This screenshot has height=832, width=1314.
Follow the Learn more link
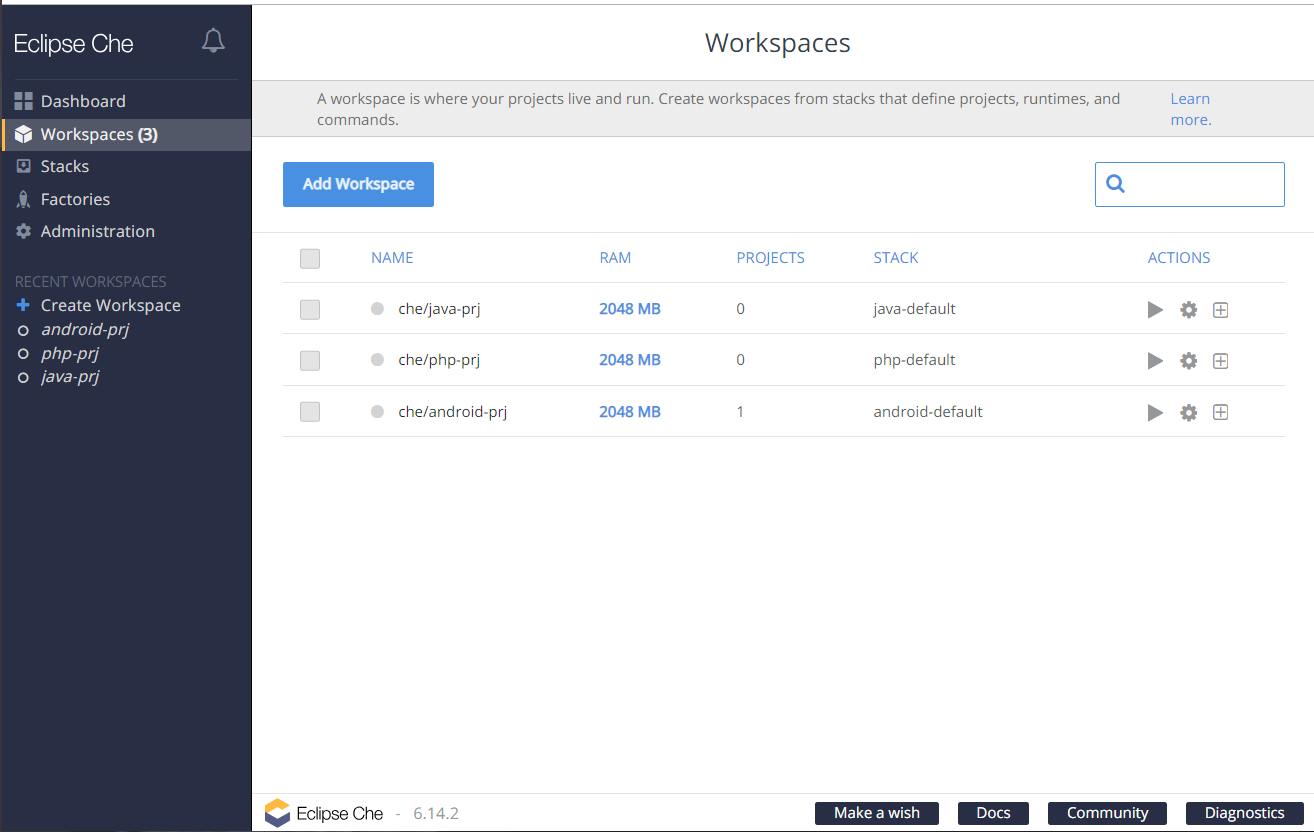(x=1191, y=109)
